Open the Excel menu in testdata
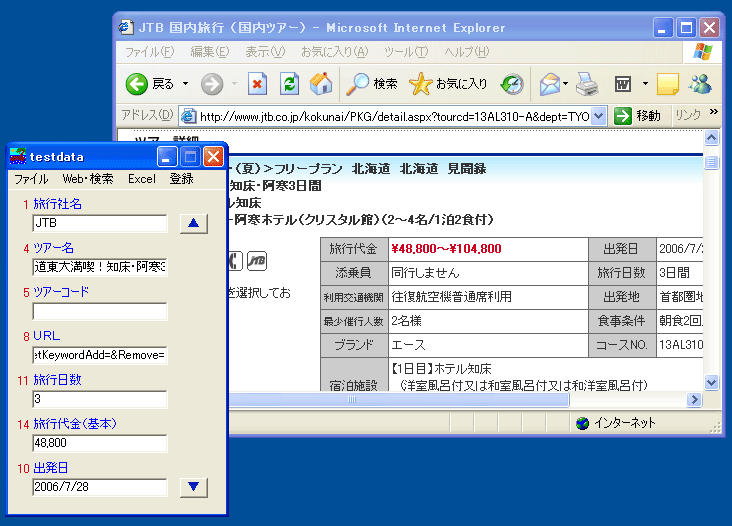 142,179
